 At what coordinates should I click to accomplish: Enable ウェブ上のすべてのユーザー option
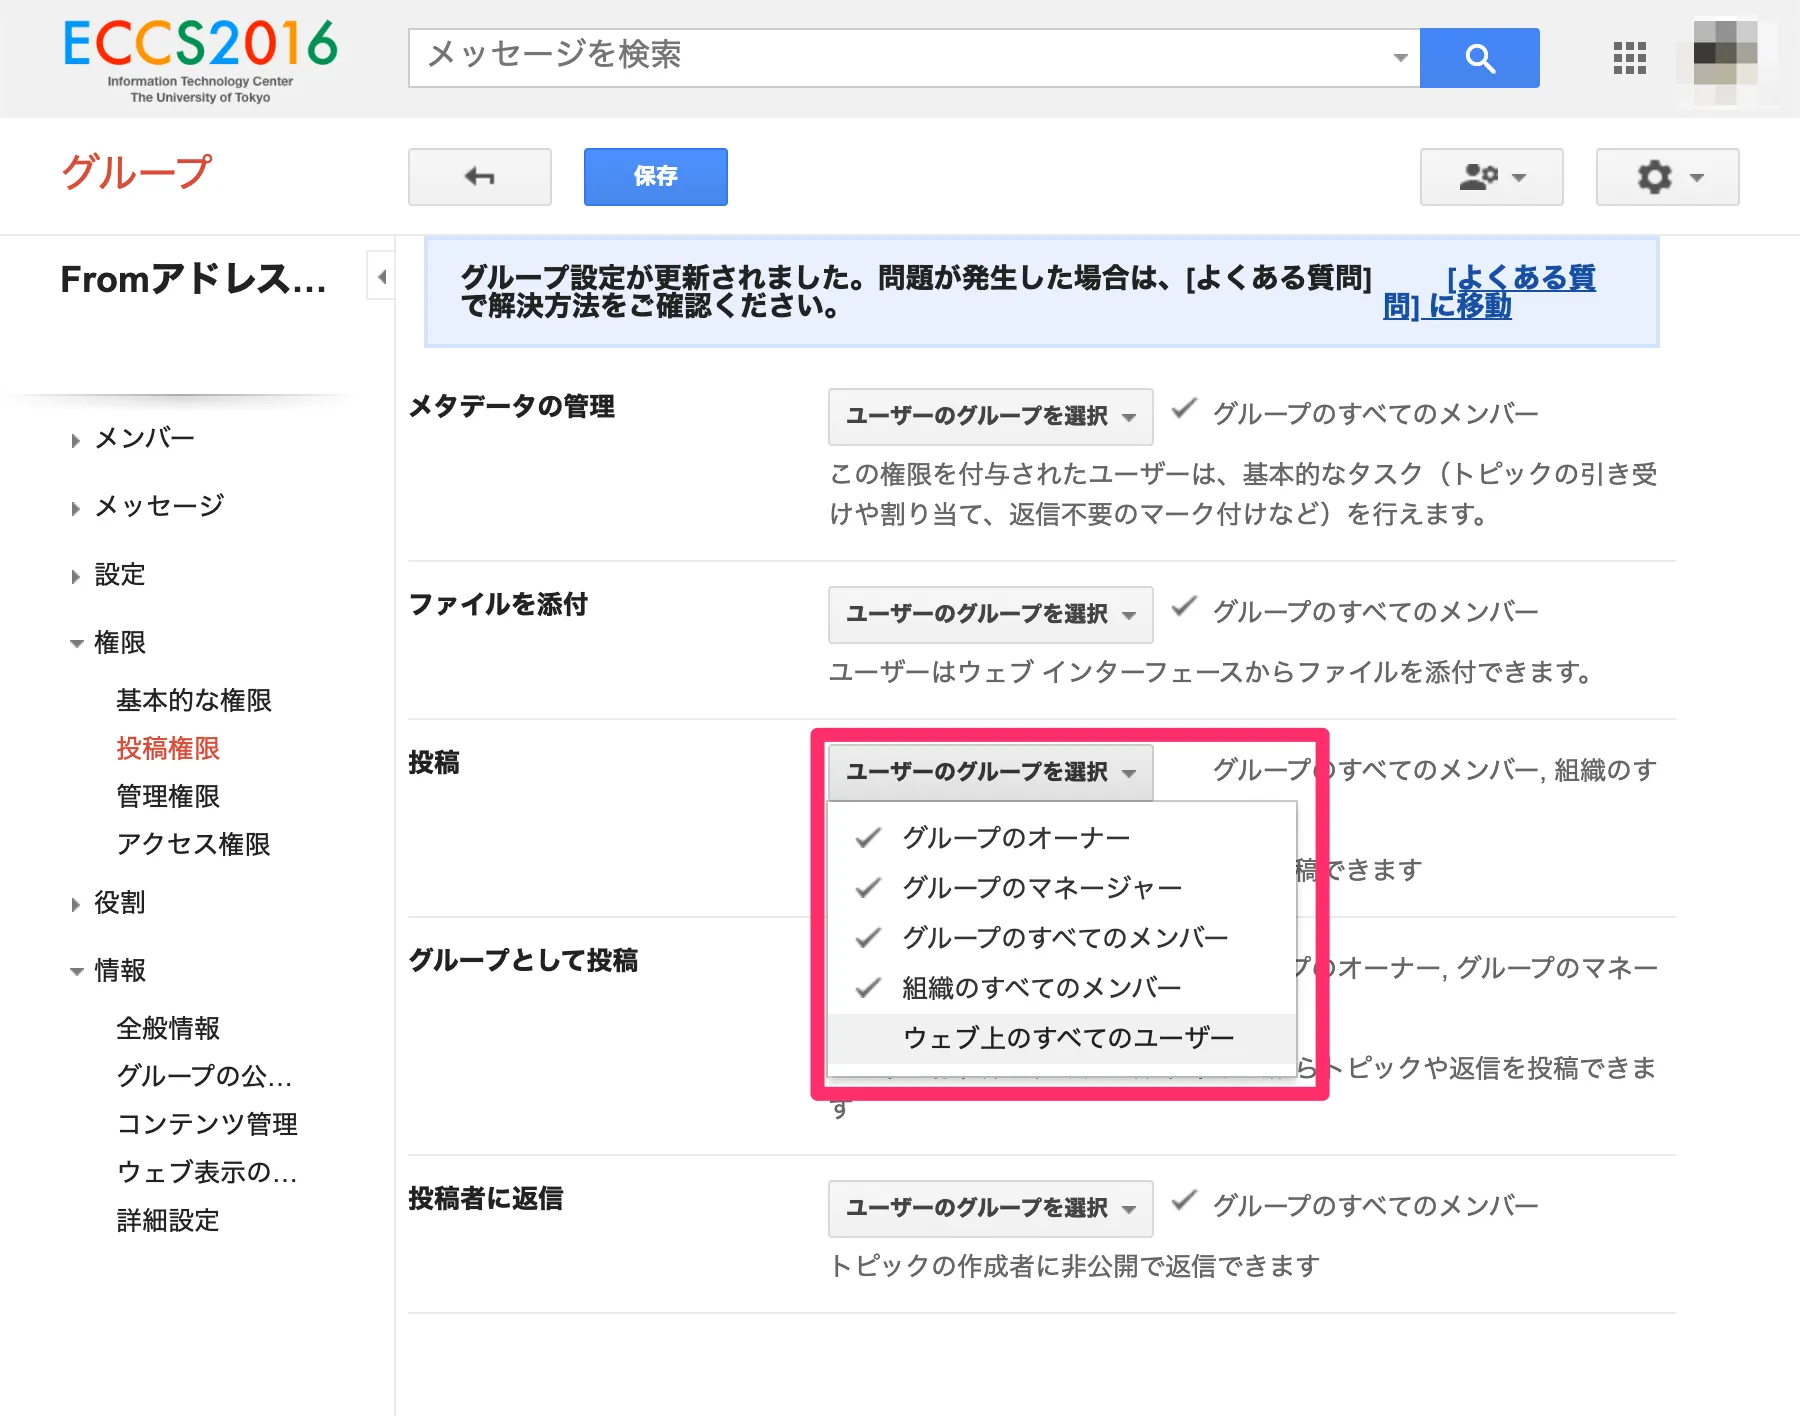point(1067,1038)
